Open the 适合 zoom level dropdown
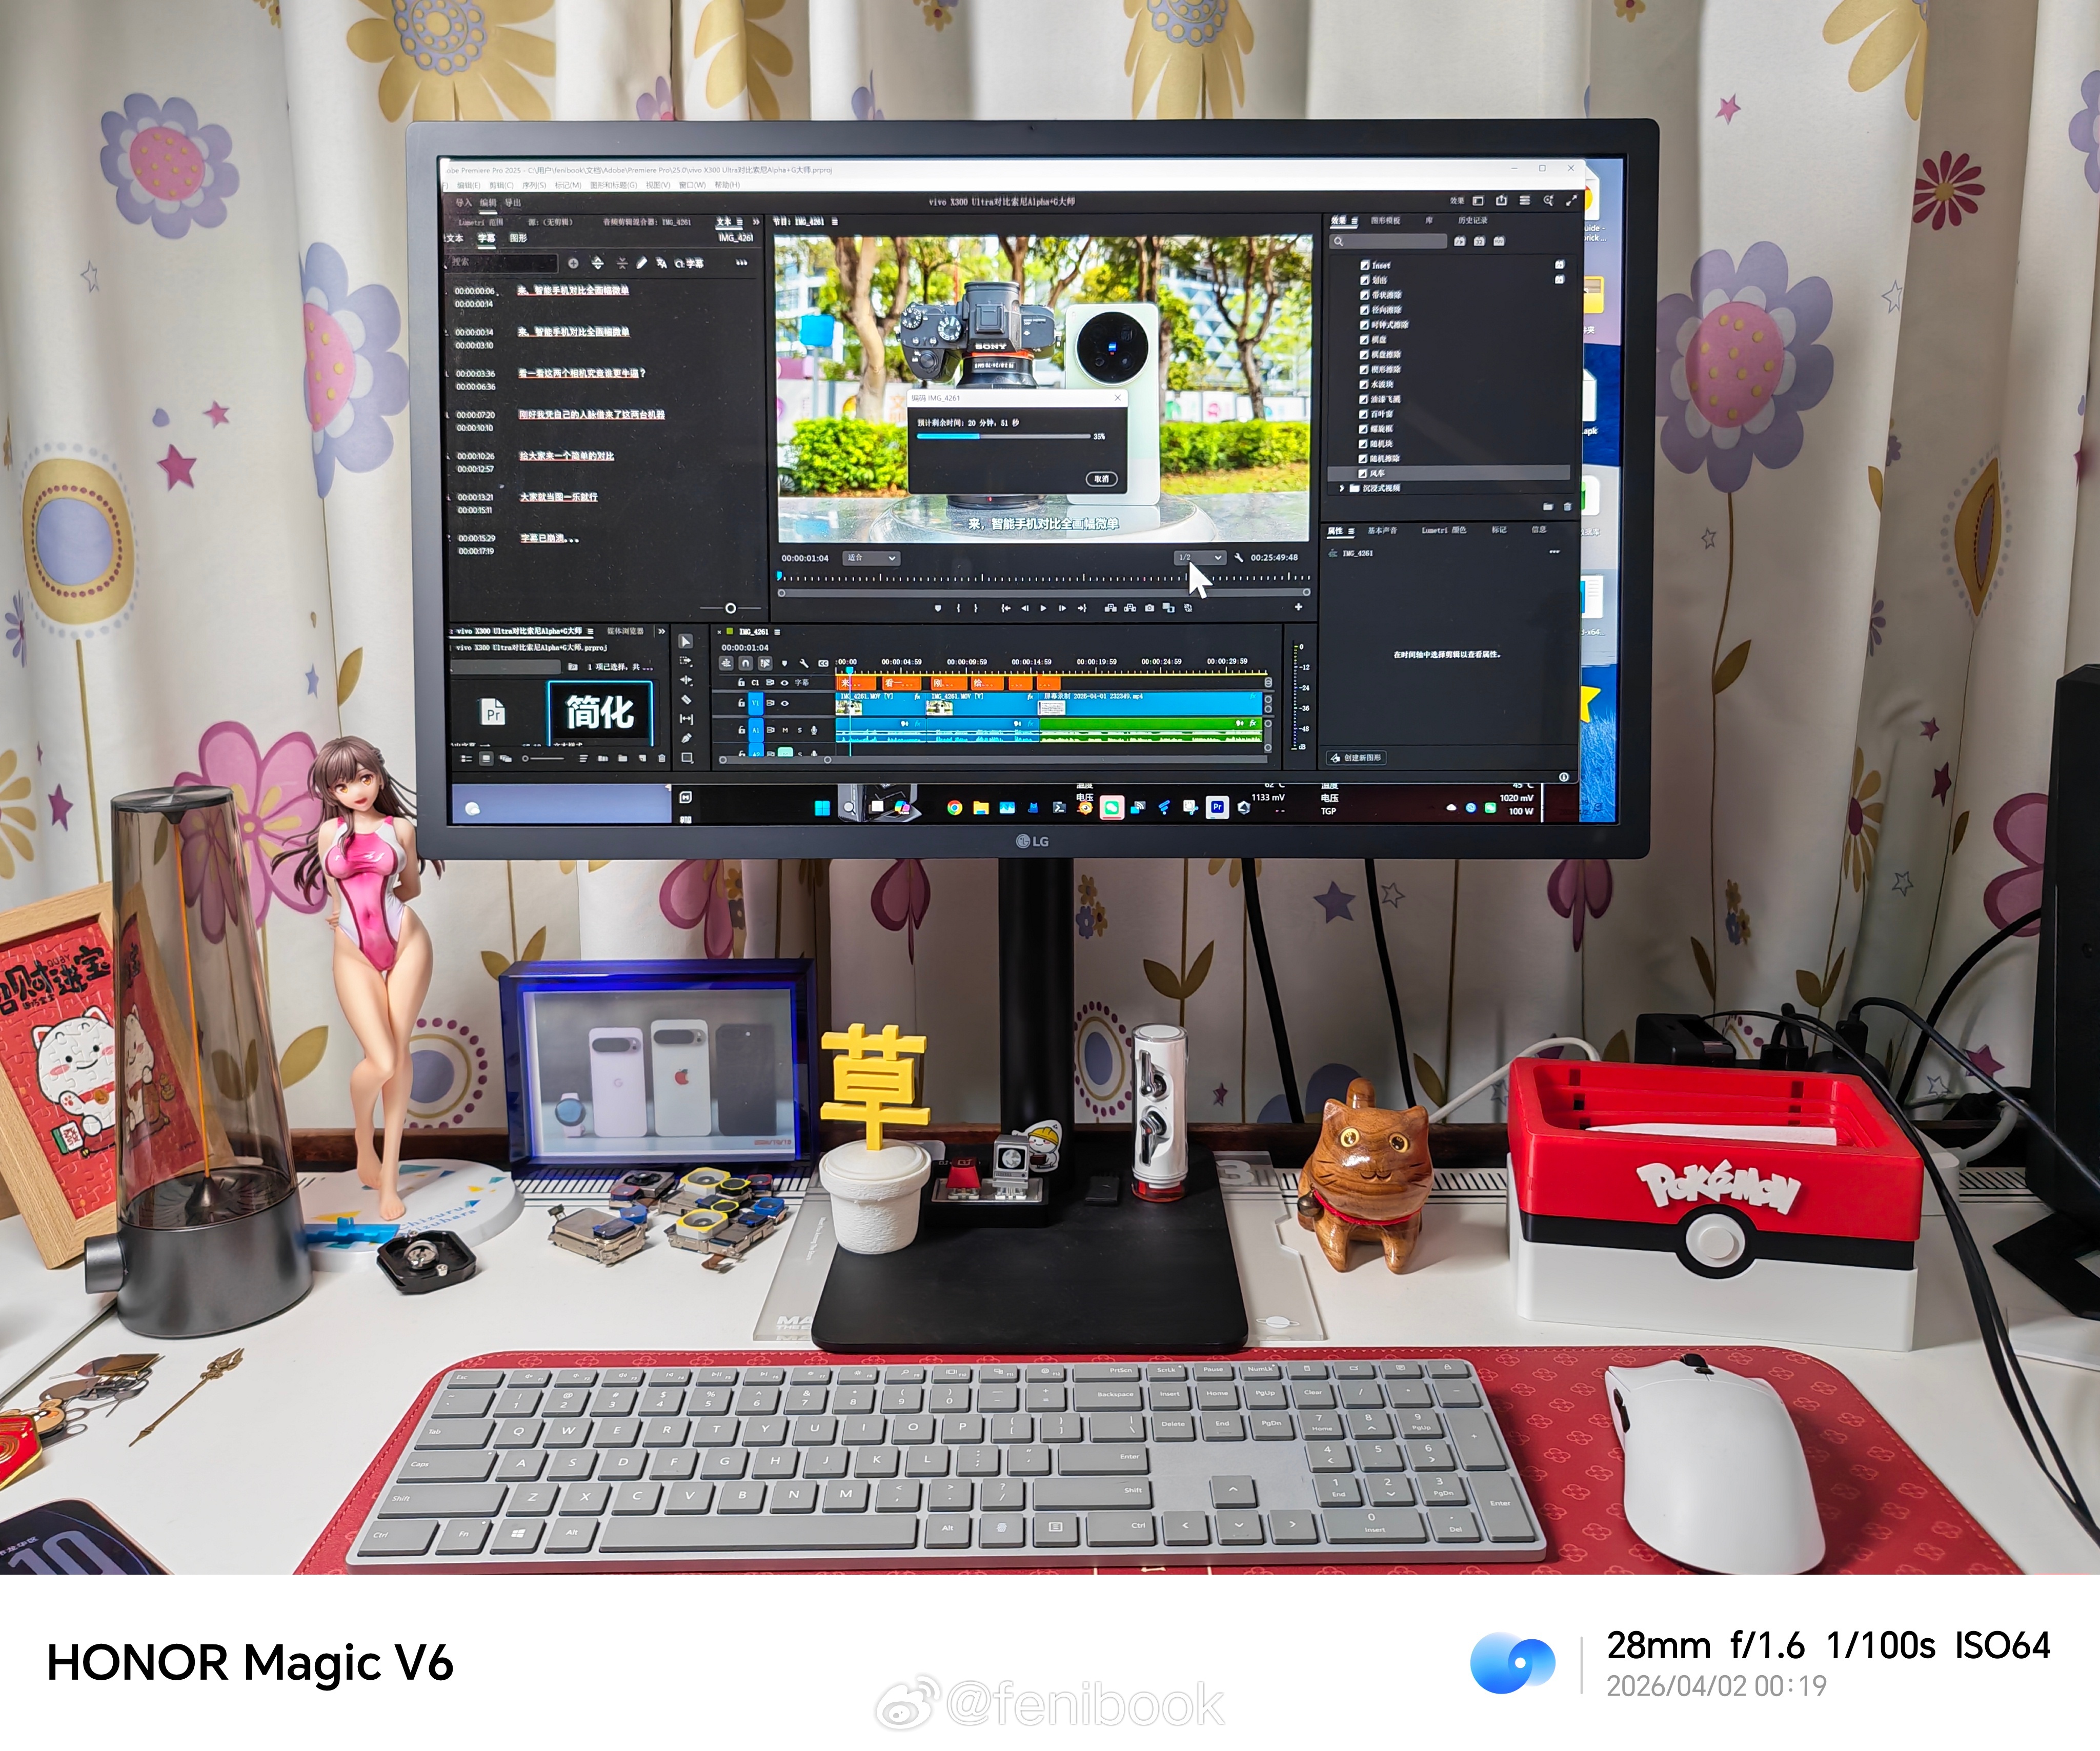 (x=871, y=558)
